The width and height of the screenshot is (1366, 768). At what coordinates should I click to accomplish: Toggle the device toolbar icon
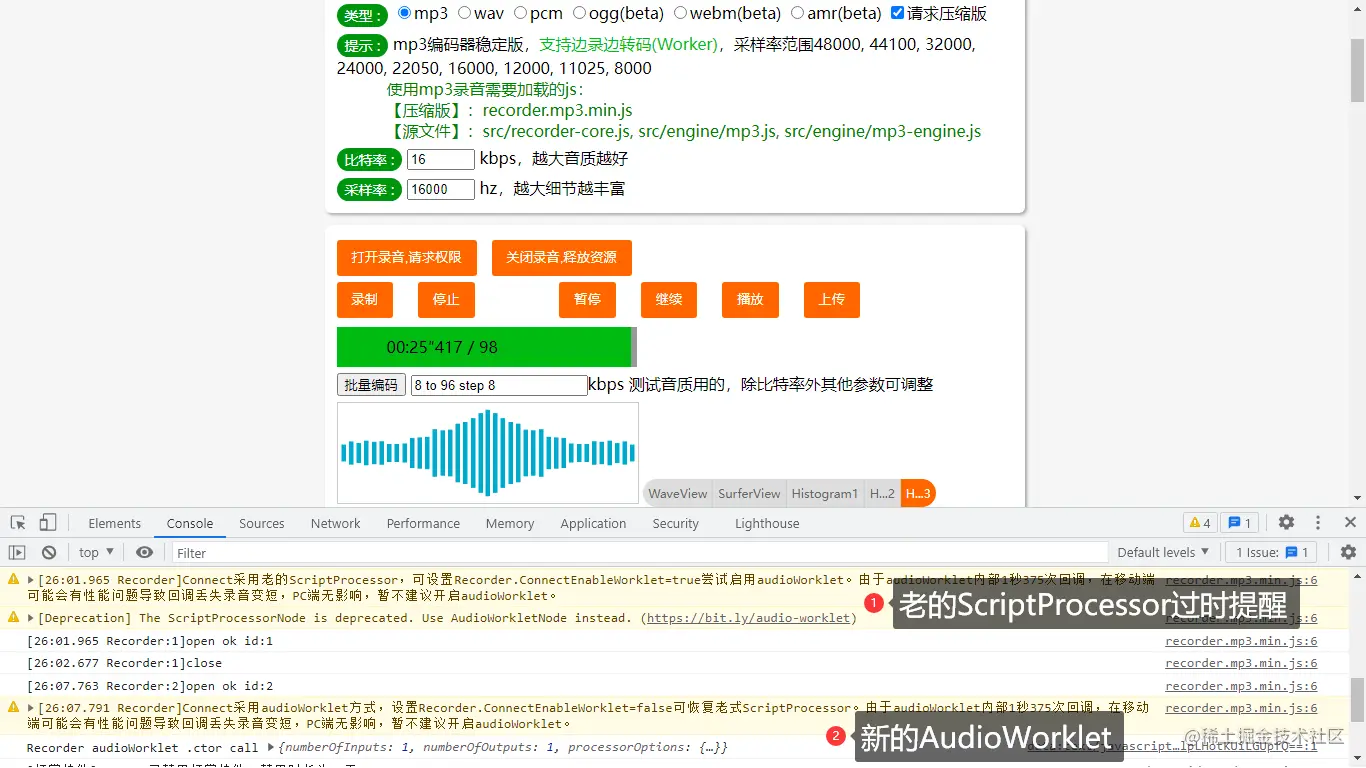(x=48, y=523)
